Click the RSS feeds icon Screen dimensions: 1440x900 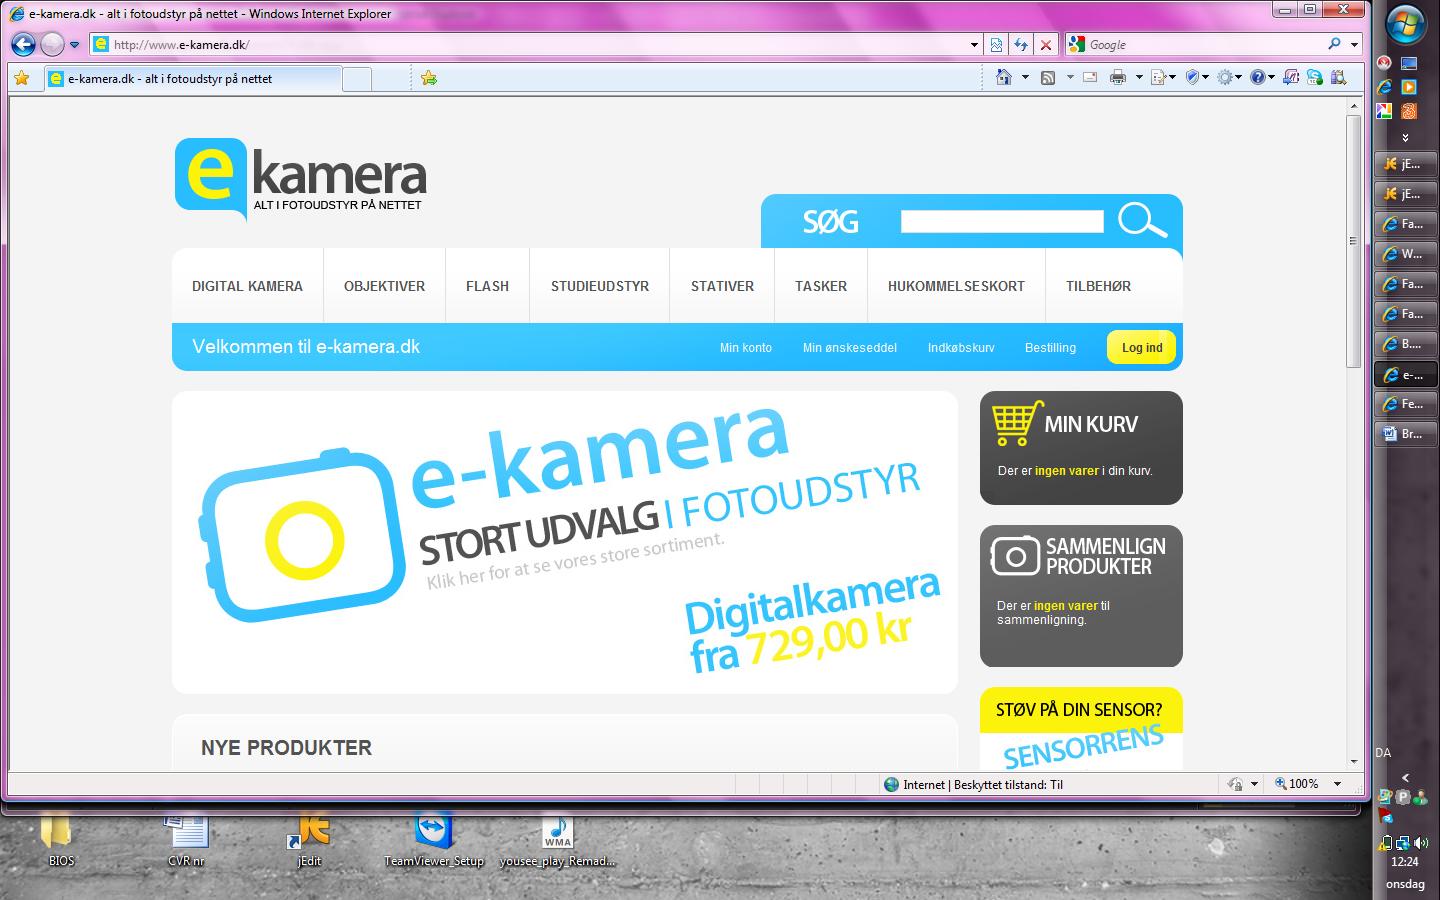click(1048, 78)
